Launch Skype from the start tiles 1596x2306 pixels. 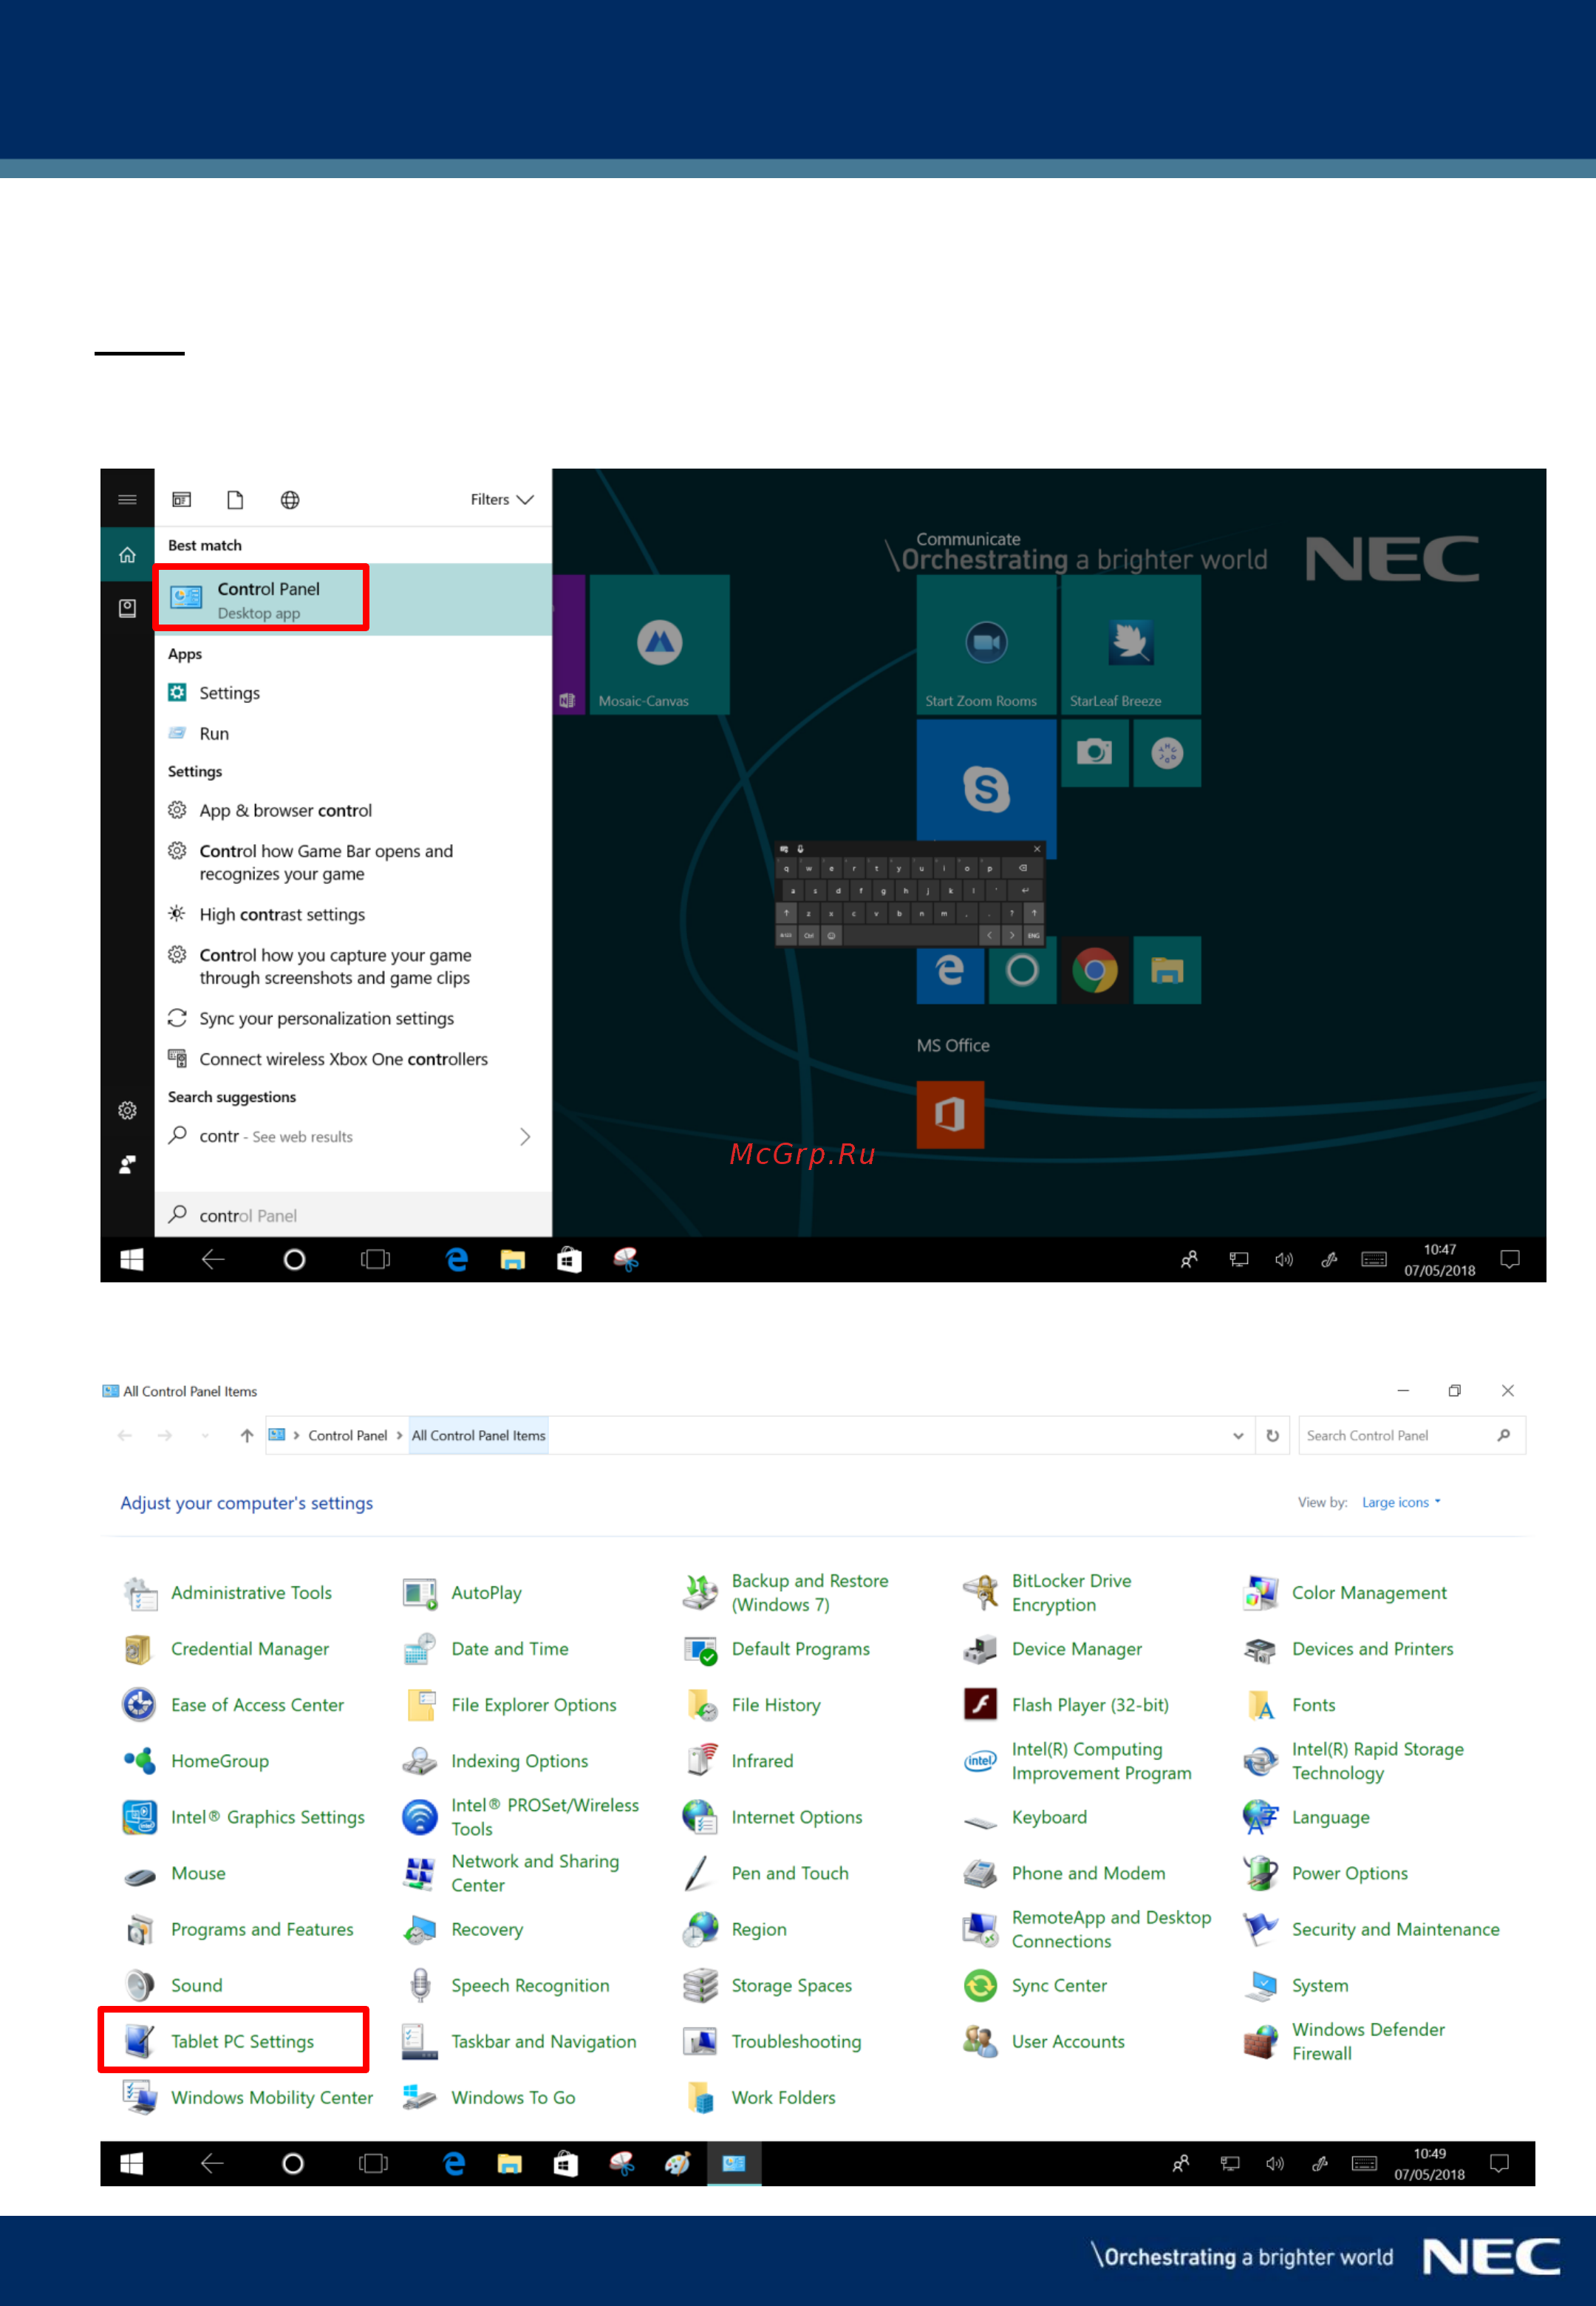tap(986, 788)
